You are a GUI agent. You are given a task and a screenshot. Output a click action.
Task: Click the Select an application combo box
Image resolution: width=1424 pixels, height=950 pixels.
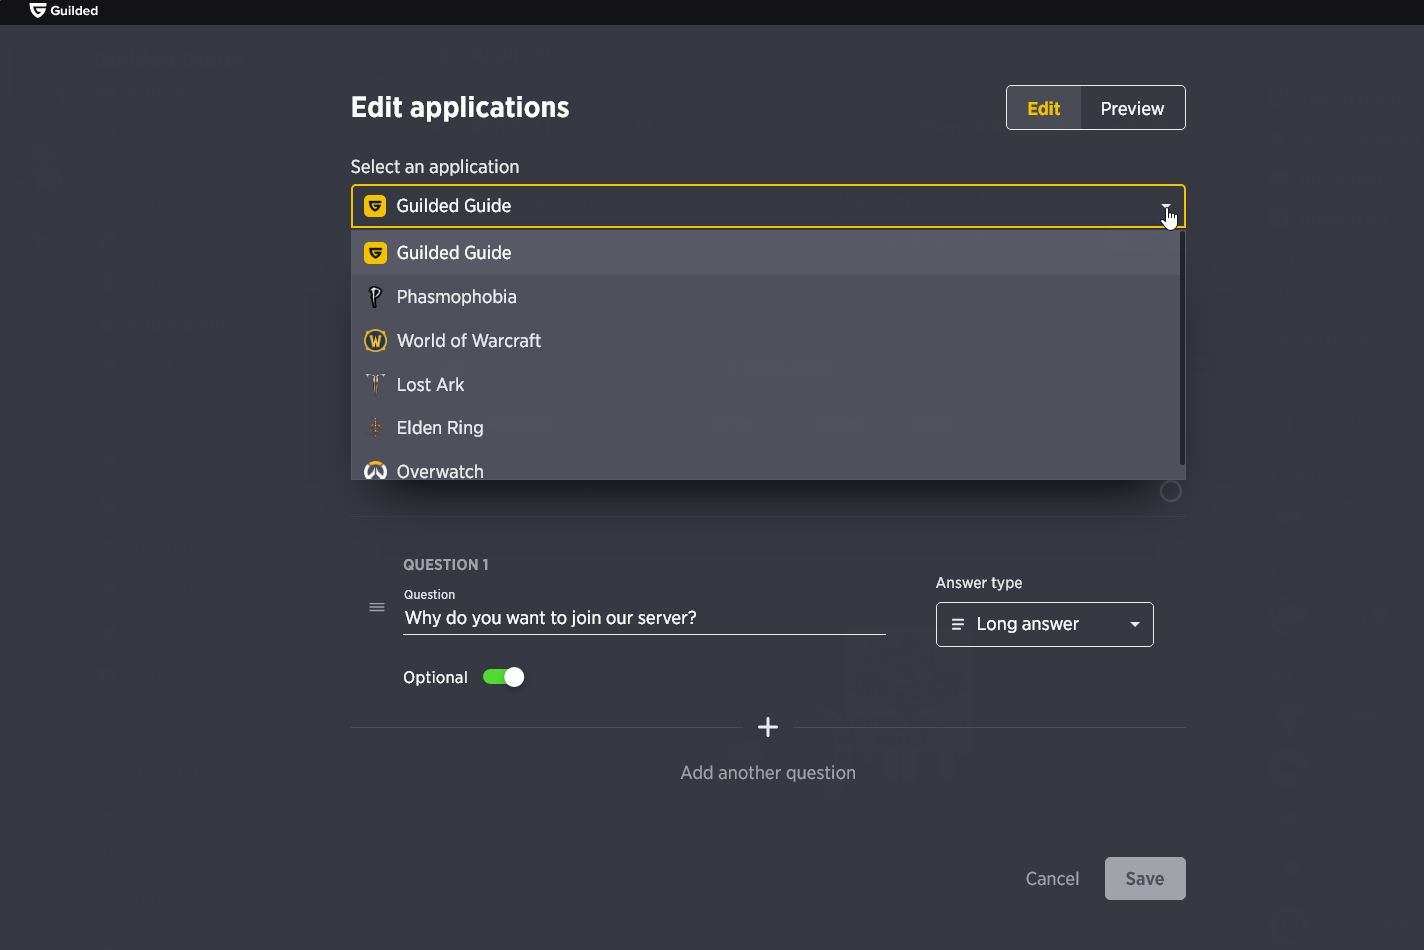pos(768,206)
